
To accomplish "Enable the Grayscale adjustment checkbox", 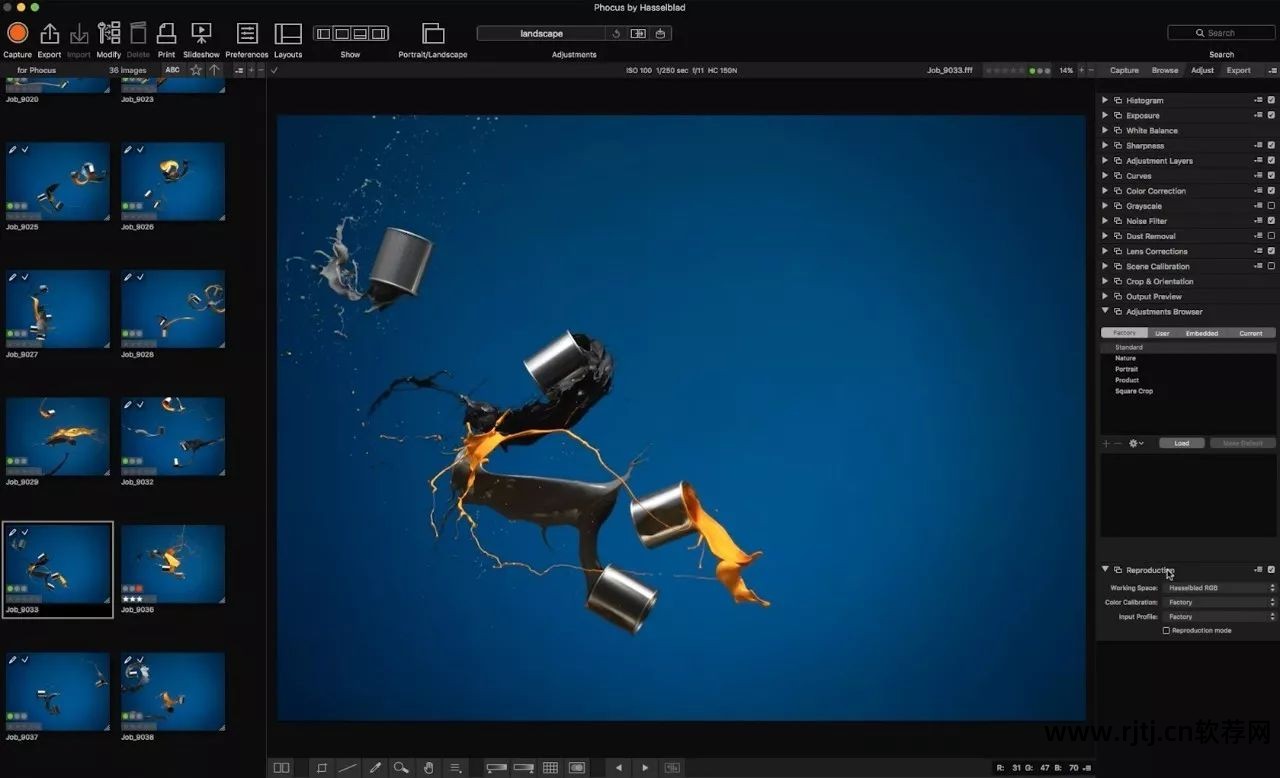I will (1271, 206).
